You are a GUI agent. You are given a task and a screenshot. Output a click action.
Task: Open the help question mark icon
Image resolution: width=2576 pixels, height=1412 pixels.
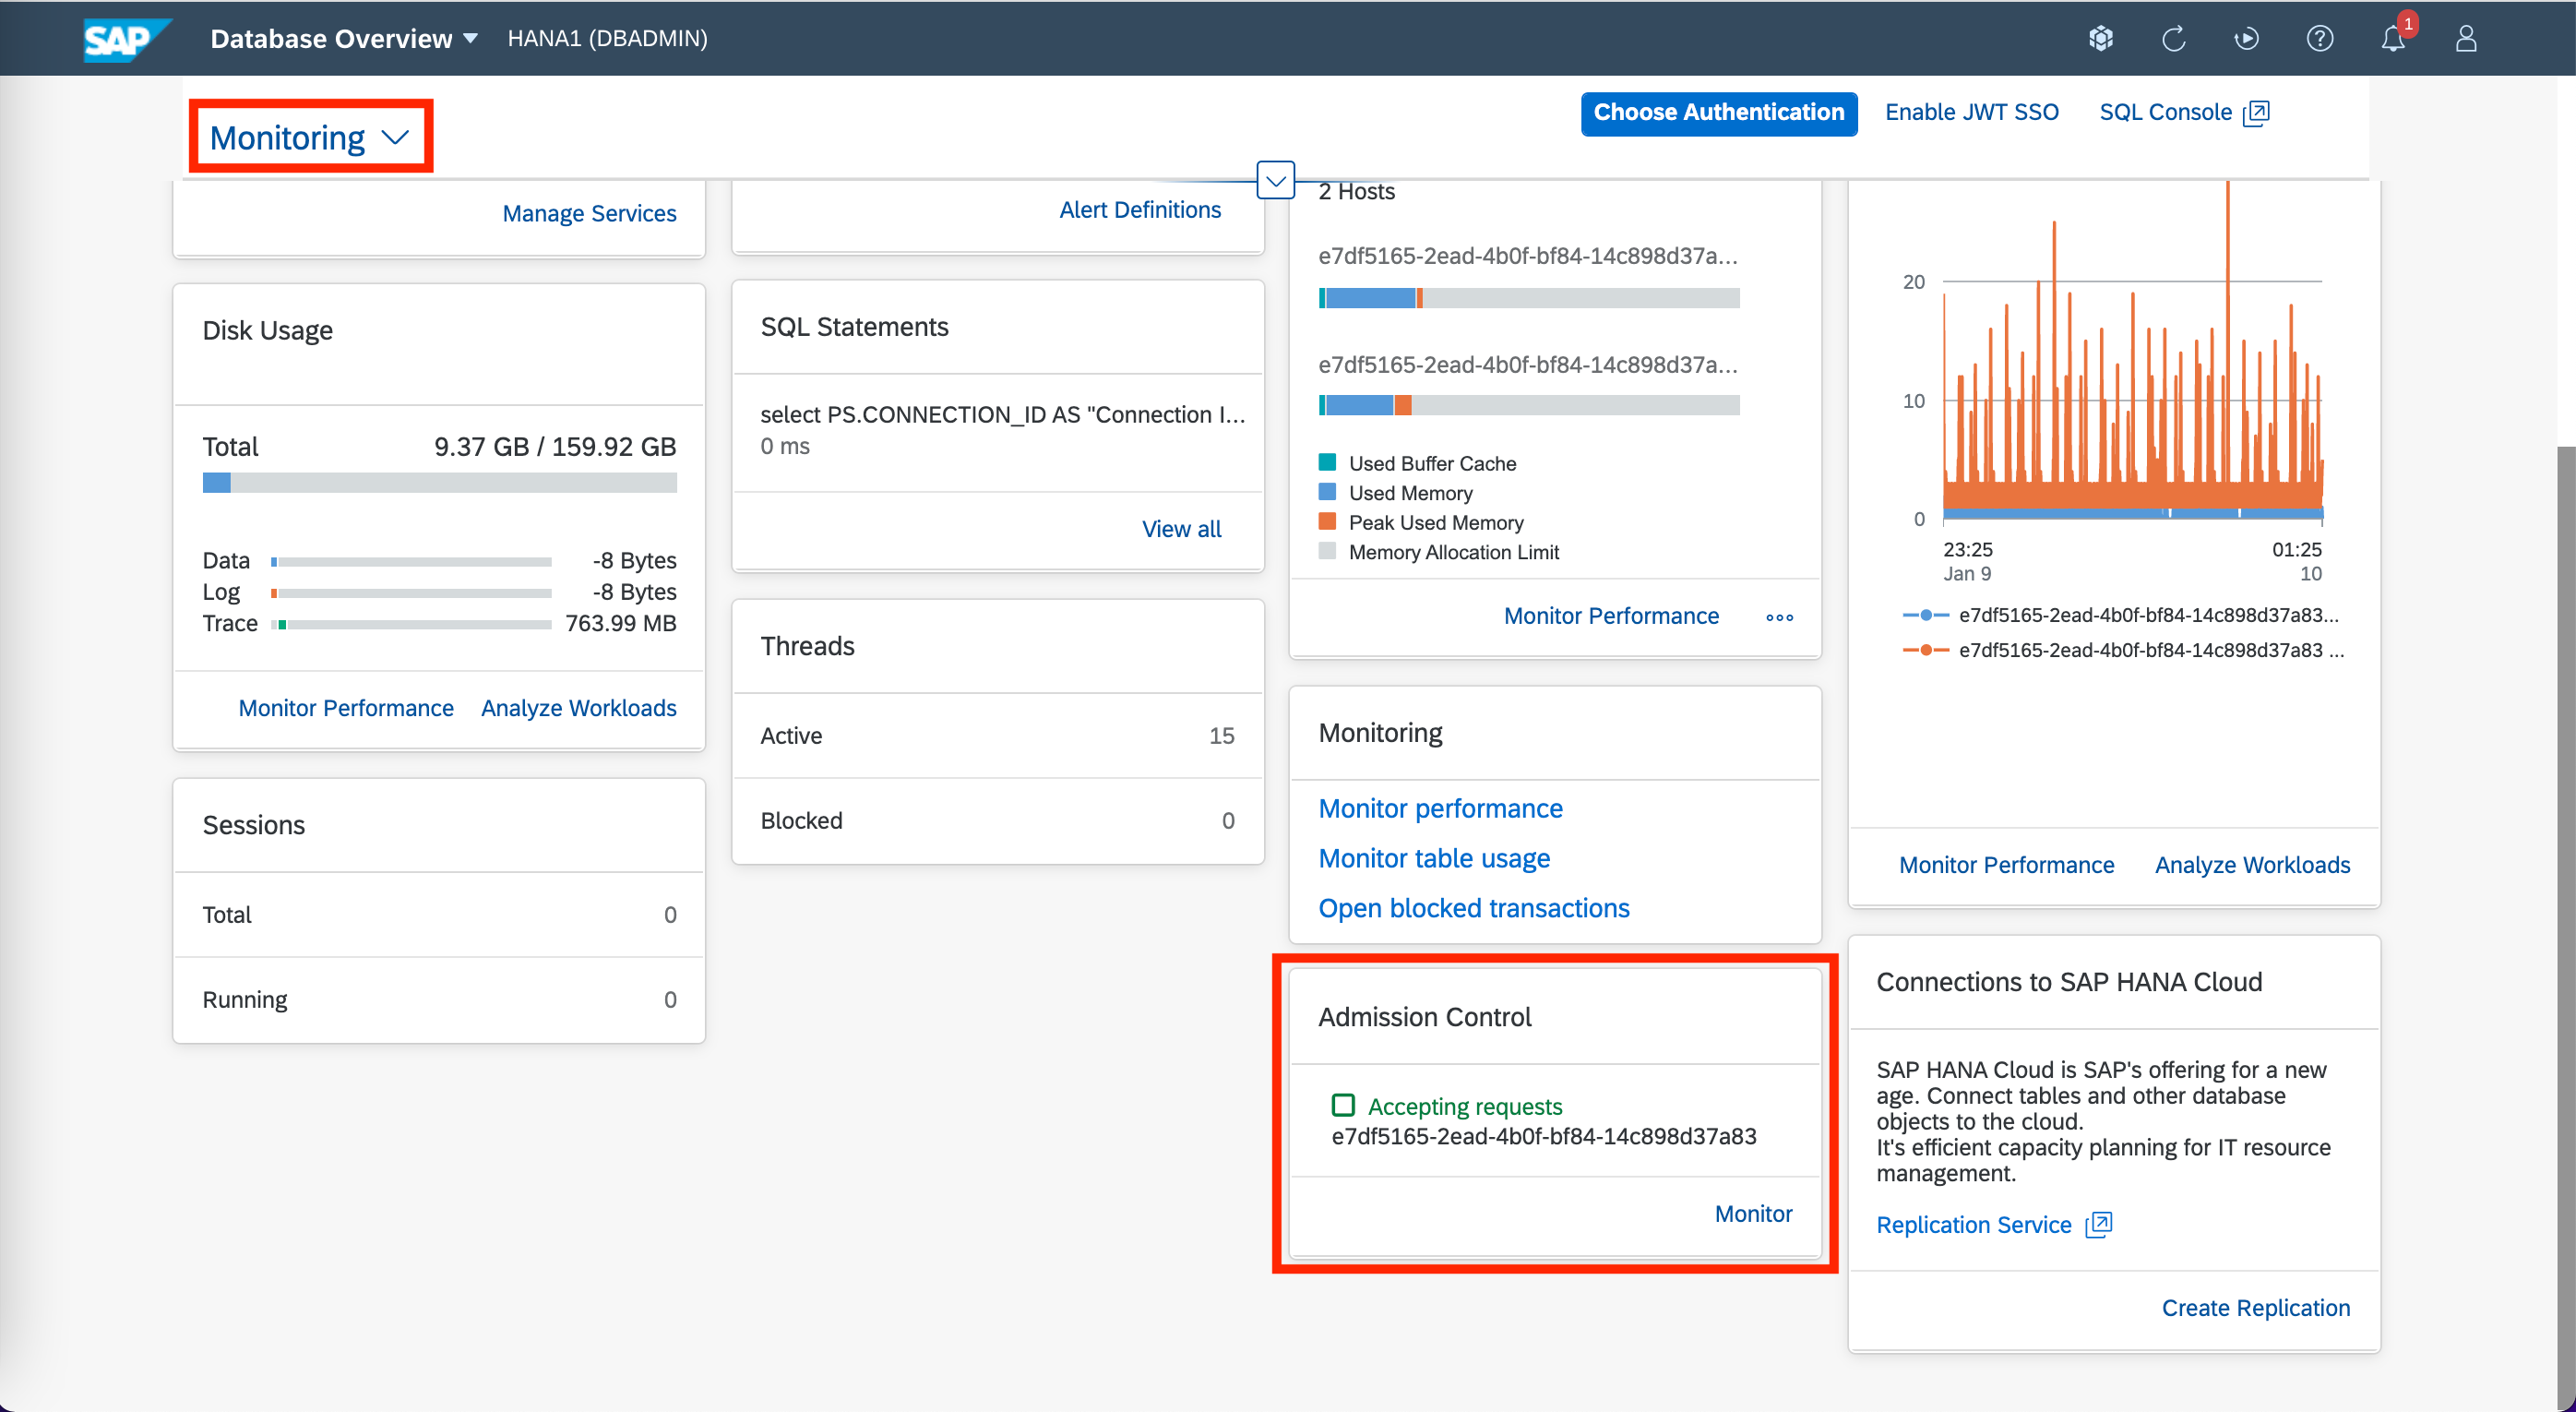point(2319,38)
